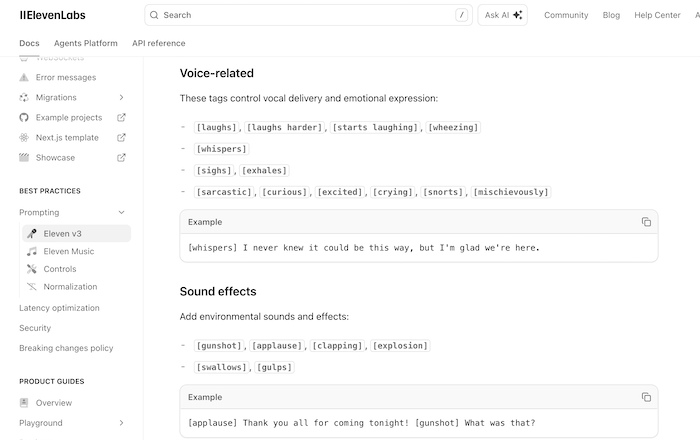Click the Ask AI button
Screen dimensions: 700x440
(503, 15)
